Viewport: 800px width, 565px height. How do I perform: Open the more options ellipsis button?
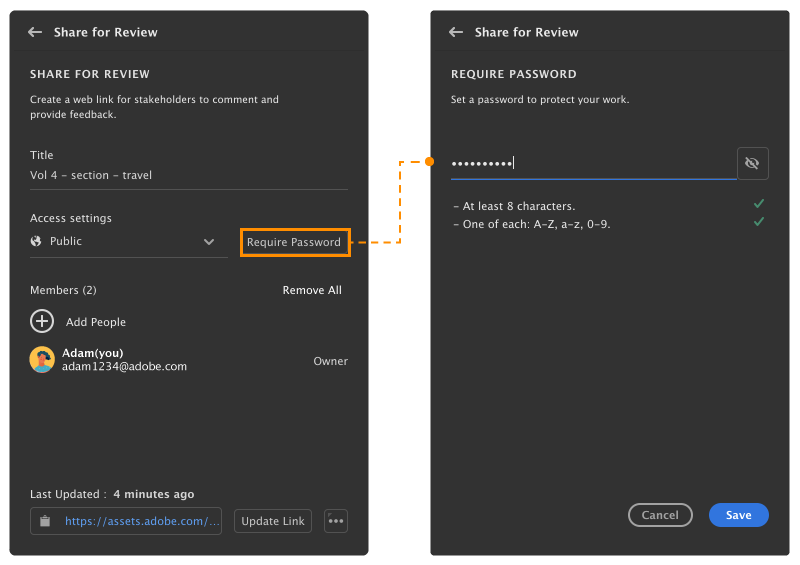(336, 521)
